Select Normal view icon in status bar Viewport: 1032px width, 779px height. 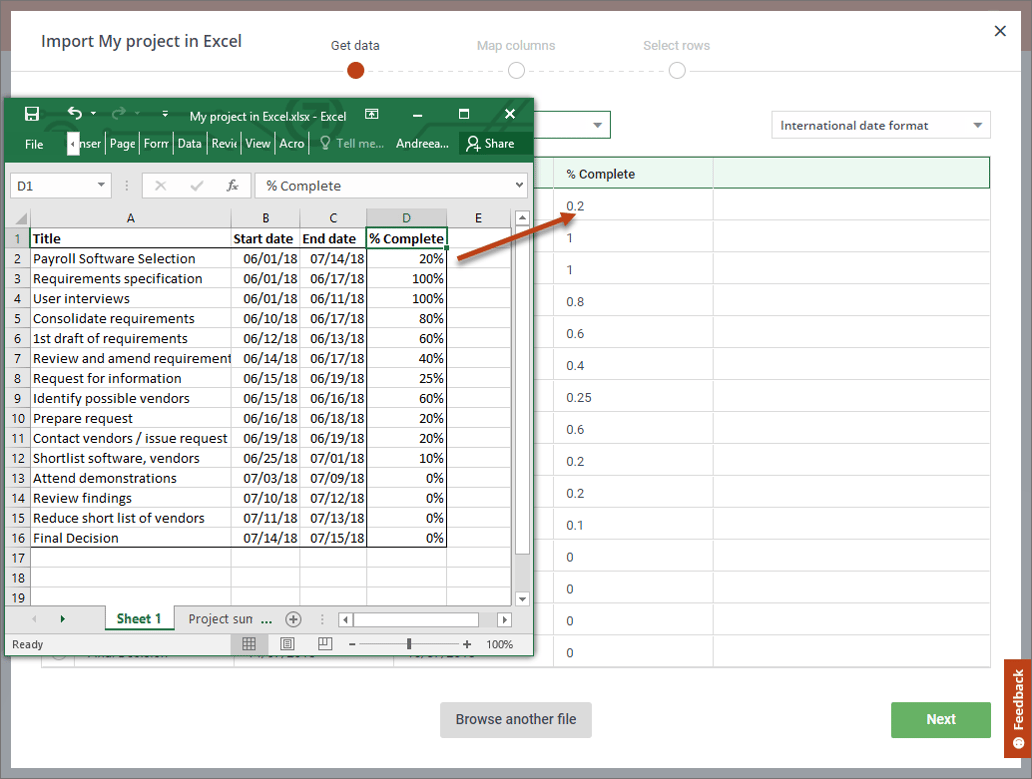click(x=249, y=644)
